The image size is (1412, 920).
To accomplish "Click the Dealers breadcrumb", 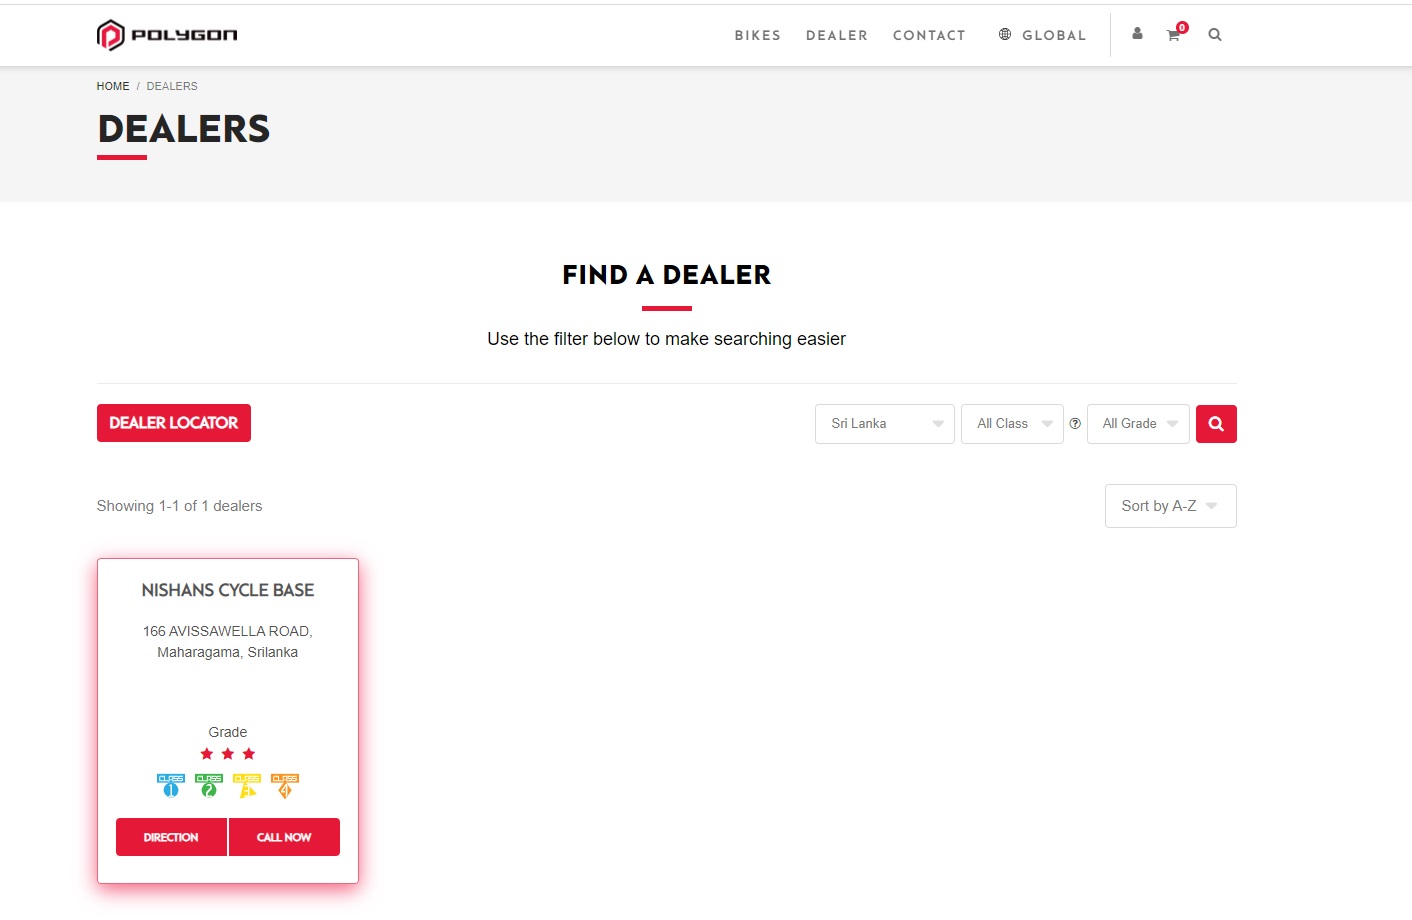I will 172,86.
